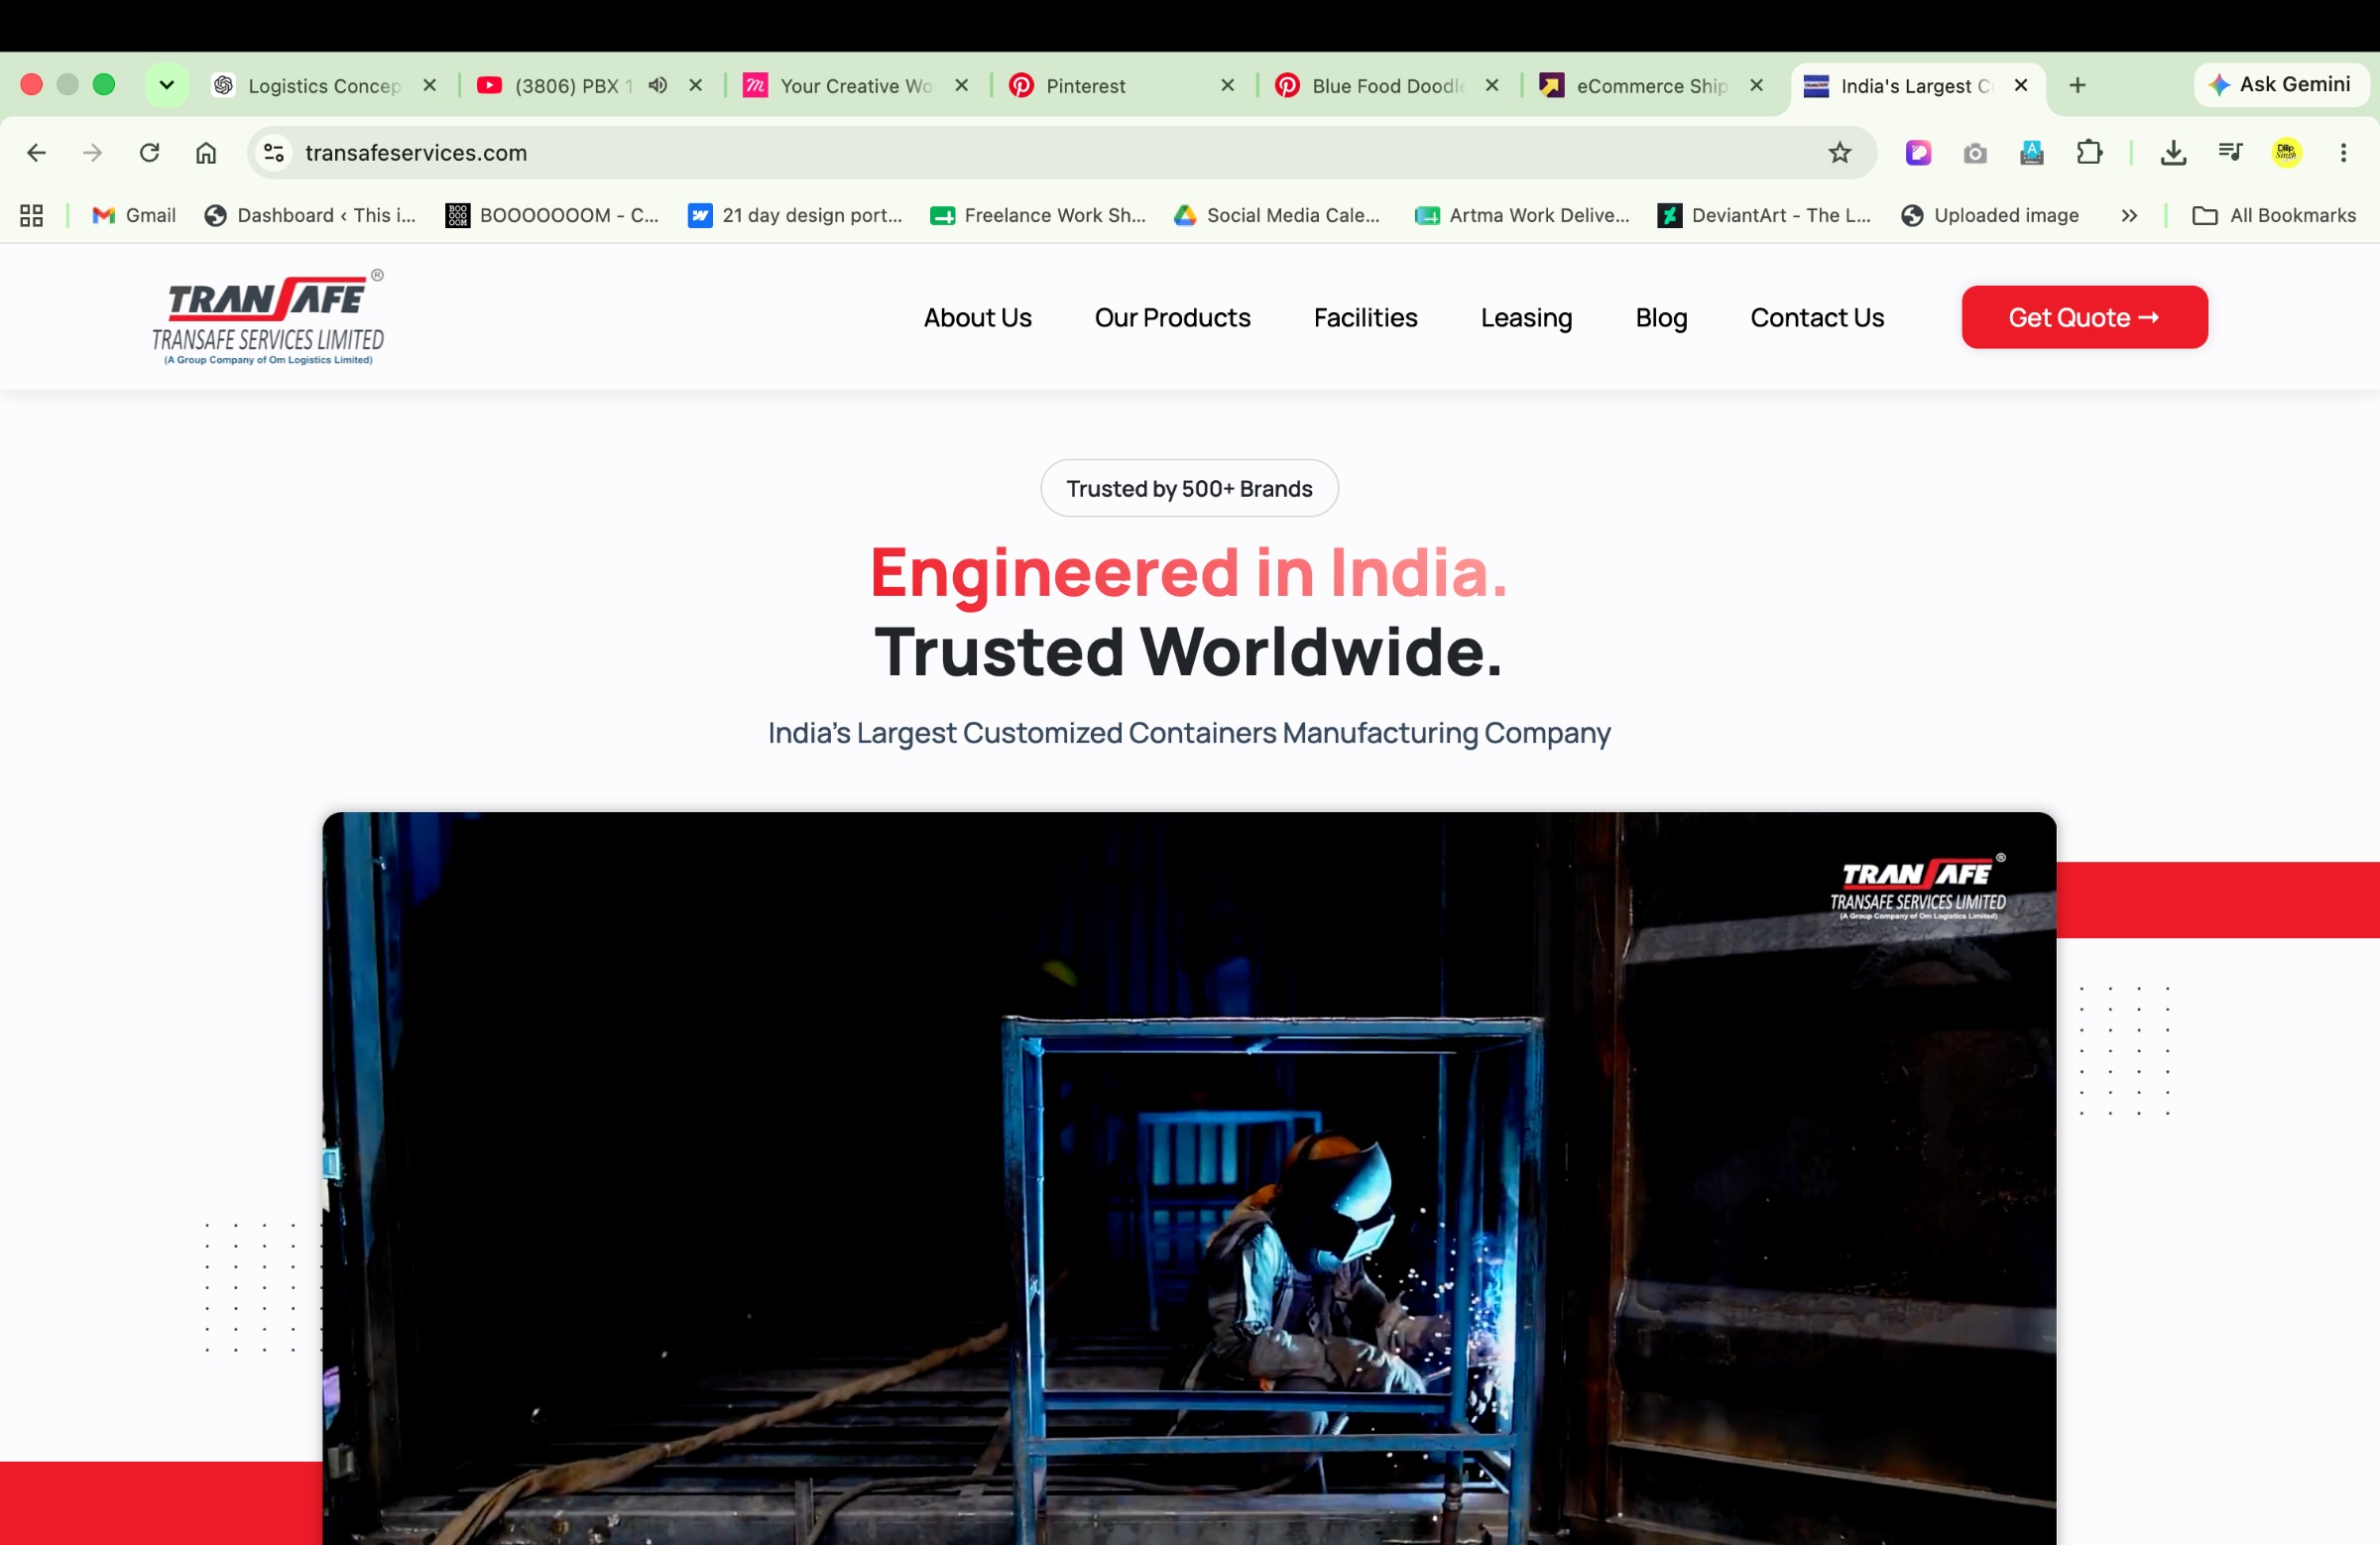Visit the Blog page

1661,318
